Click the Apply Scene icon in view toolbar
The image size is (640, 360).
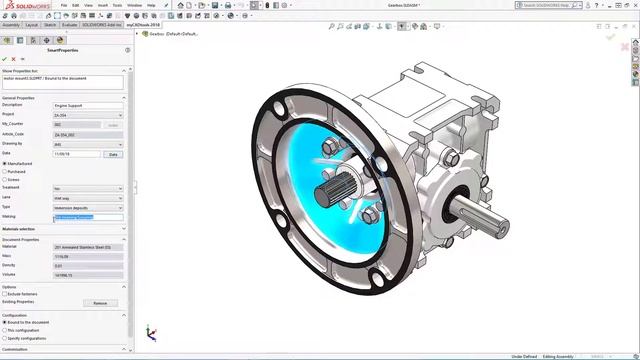pyautogui.click(x=424, y=27)
